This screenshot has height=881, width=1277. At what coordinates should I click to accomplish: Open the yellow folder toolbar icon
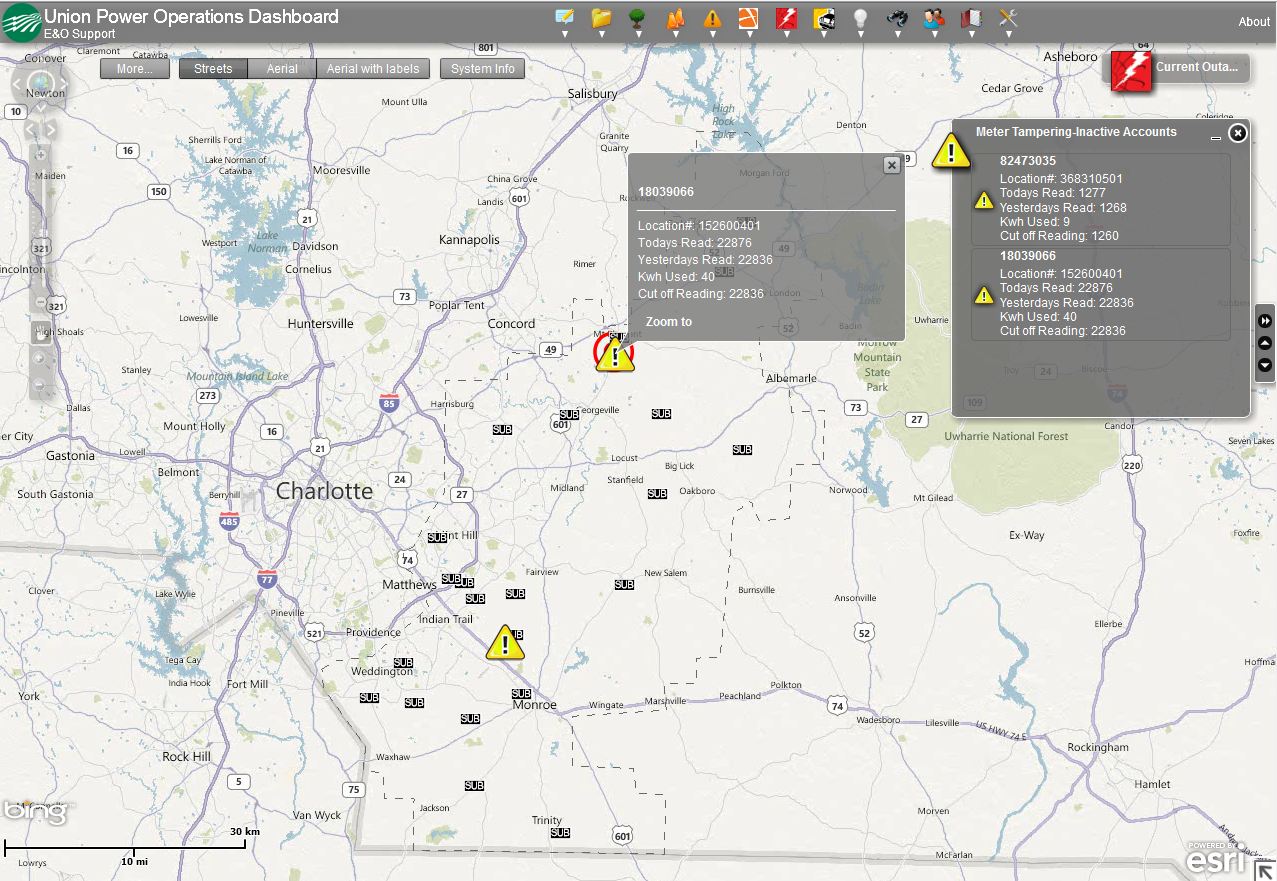601,18
